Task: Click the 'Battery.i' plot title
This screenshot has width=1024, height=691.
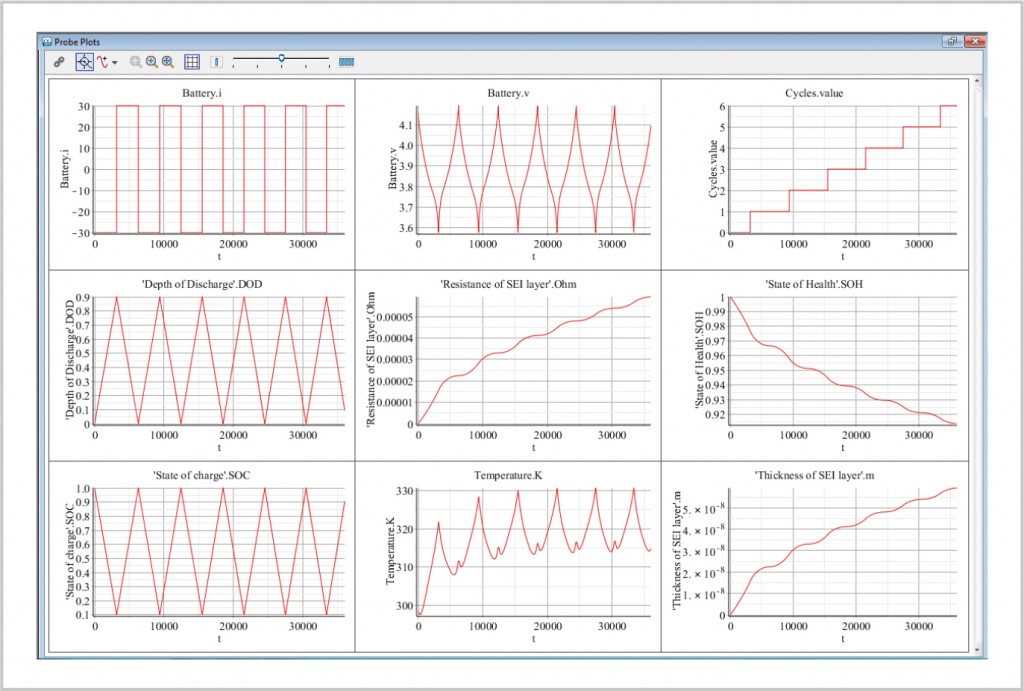Action: pos(202,93)
